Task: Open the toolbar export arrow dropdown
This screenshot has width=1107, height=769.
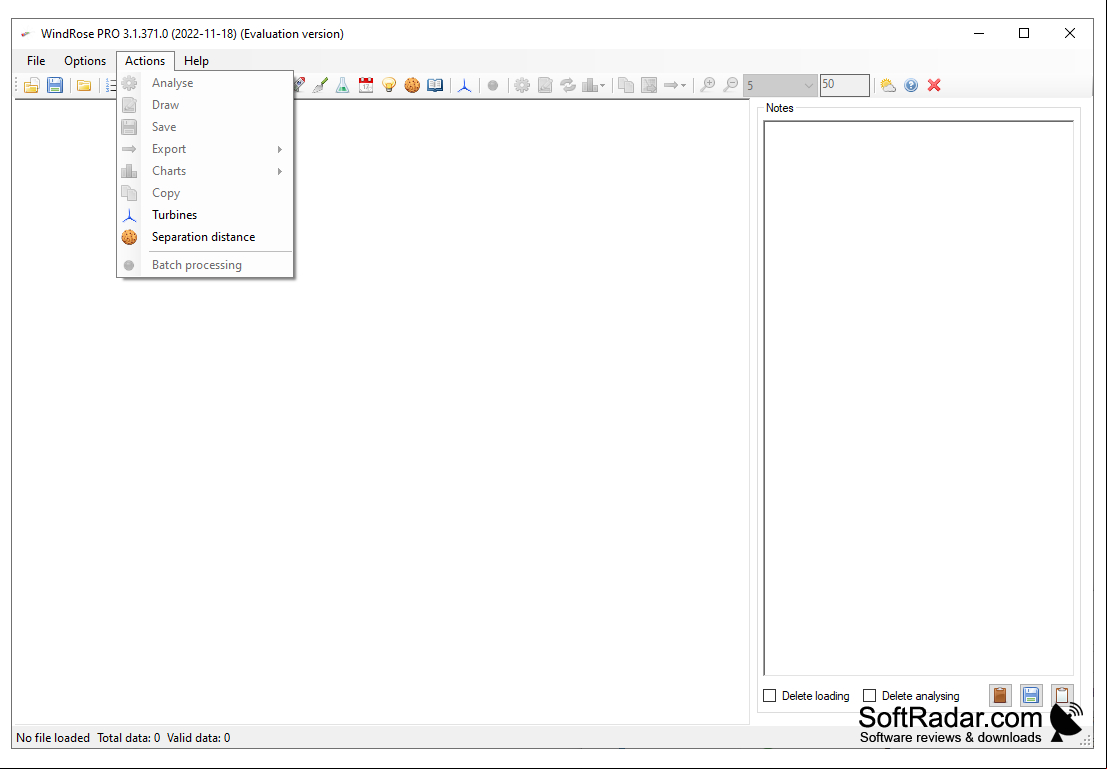Action: [675, 85]
